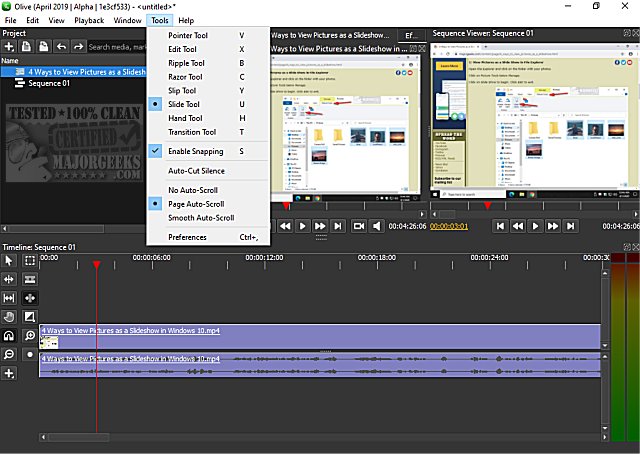Open Preferences from the Tools menu
This screenshot has height=454, width=640.
click(x=187, y=237)
